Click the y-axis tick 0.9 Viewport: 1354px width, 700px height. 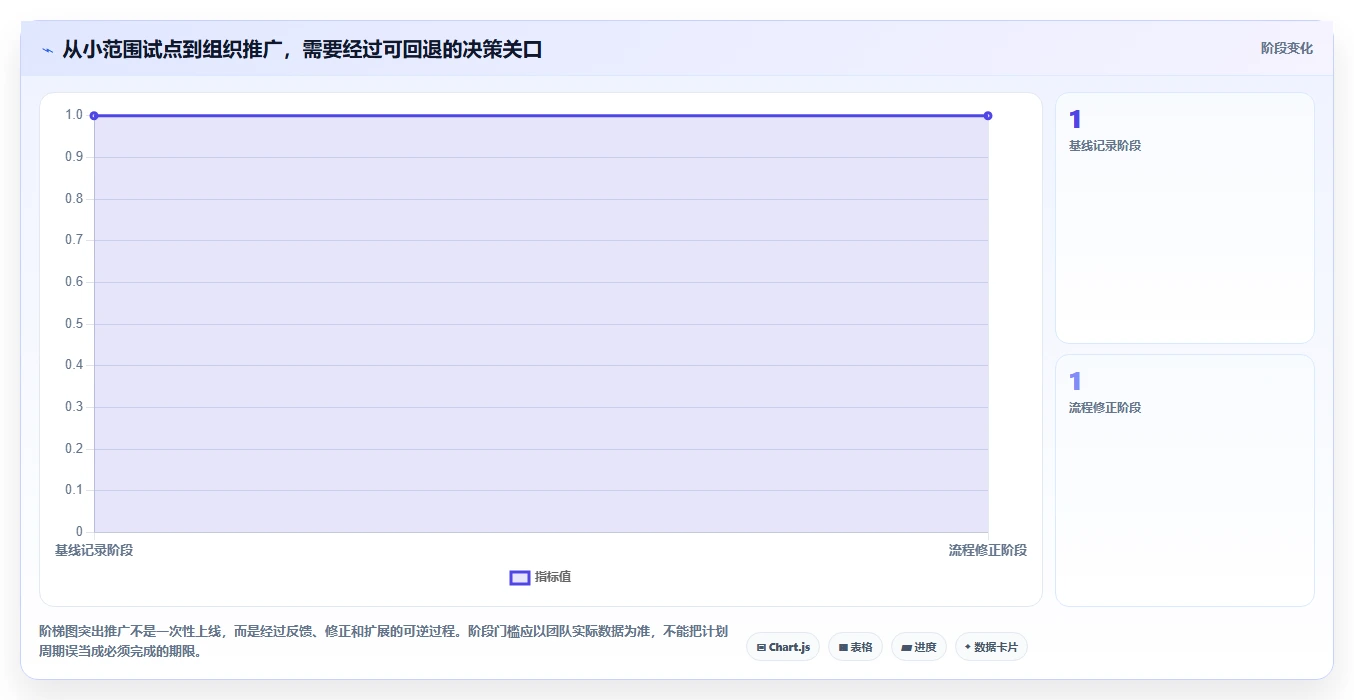[74, 157]
